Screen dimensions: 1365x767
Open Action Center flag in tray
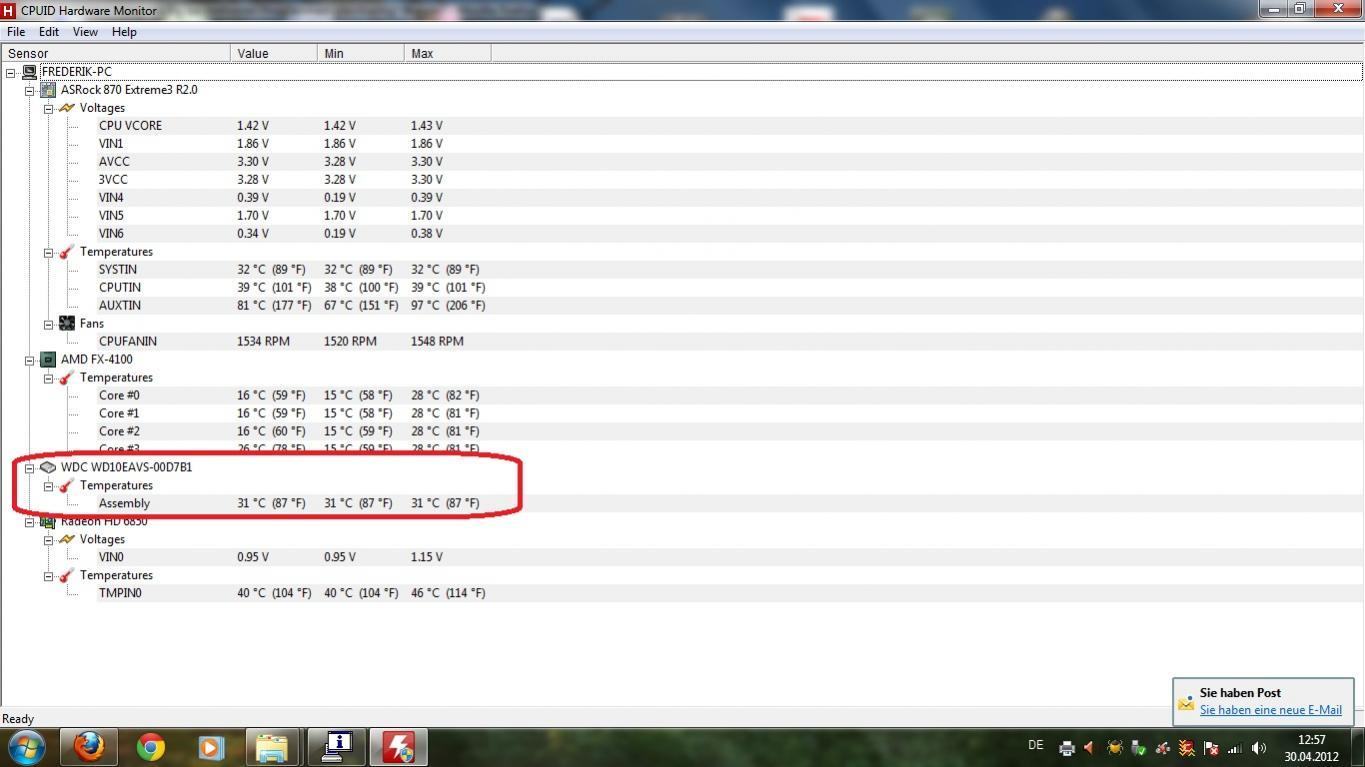1210,748
